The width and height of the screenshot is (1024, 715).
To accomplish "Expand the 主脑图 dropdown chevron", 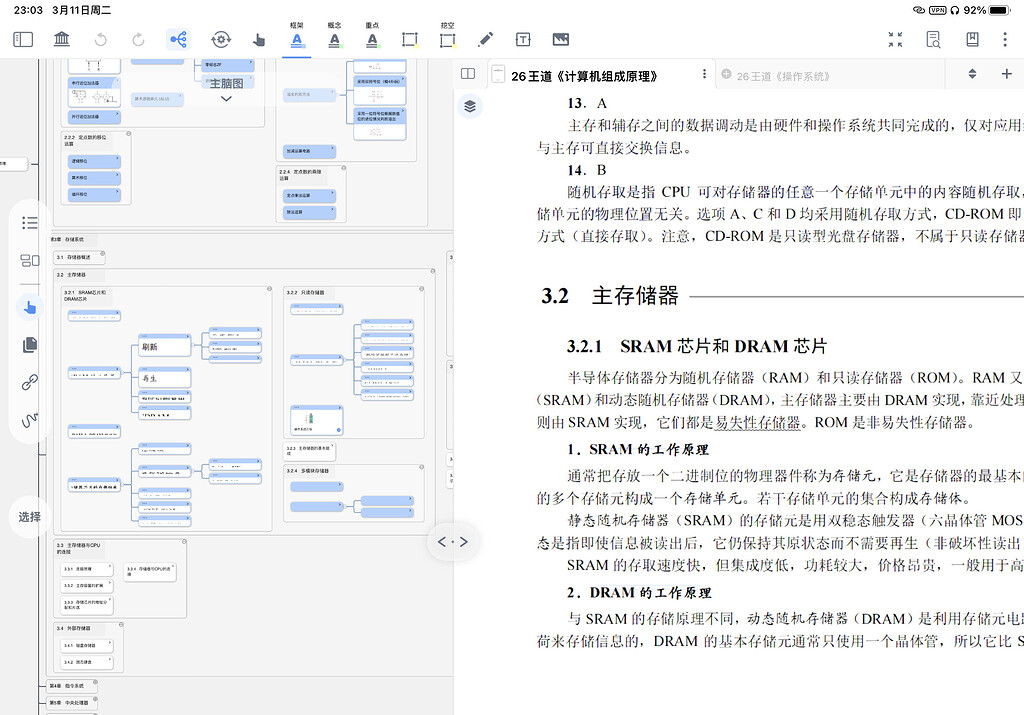I will pyautogui.click(x=224, y=97).
